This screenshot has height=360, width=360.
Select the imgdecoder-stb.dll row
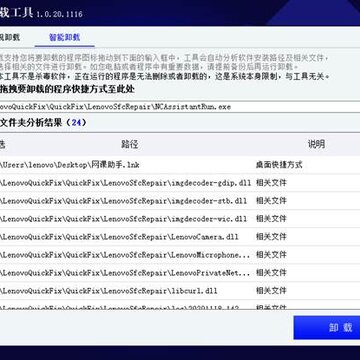click(x=180, y=201)
